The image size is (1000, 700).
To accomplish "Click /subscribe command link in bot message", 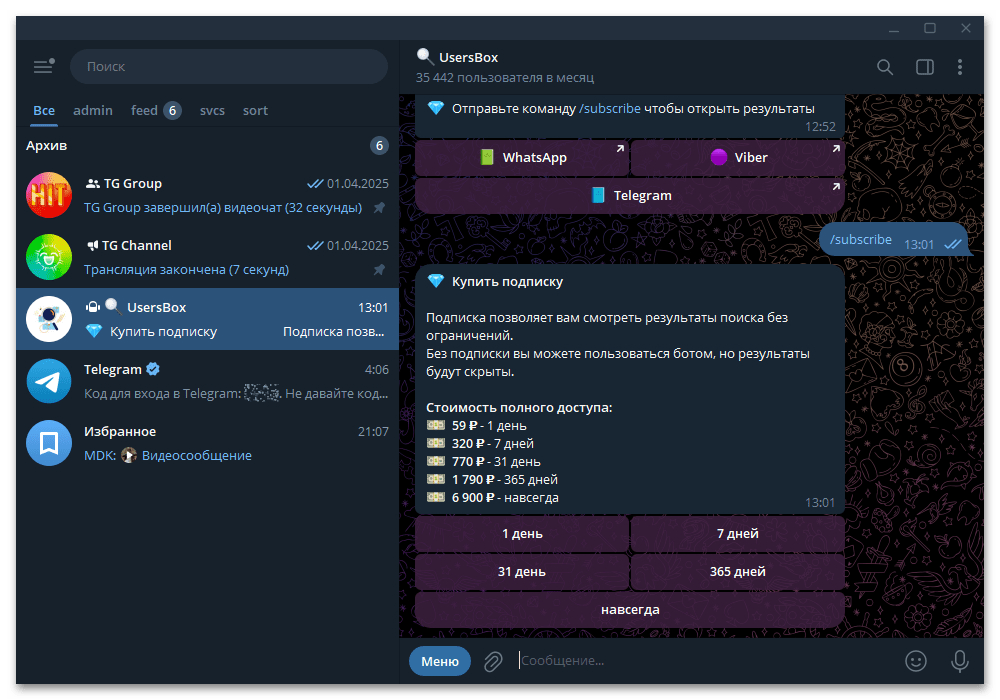I will (610, 108).
